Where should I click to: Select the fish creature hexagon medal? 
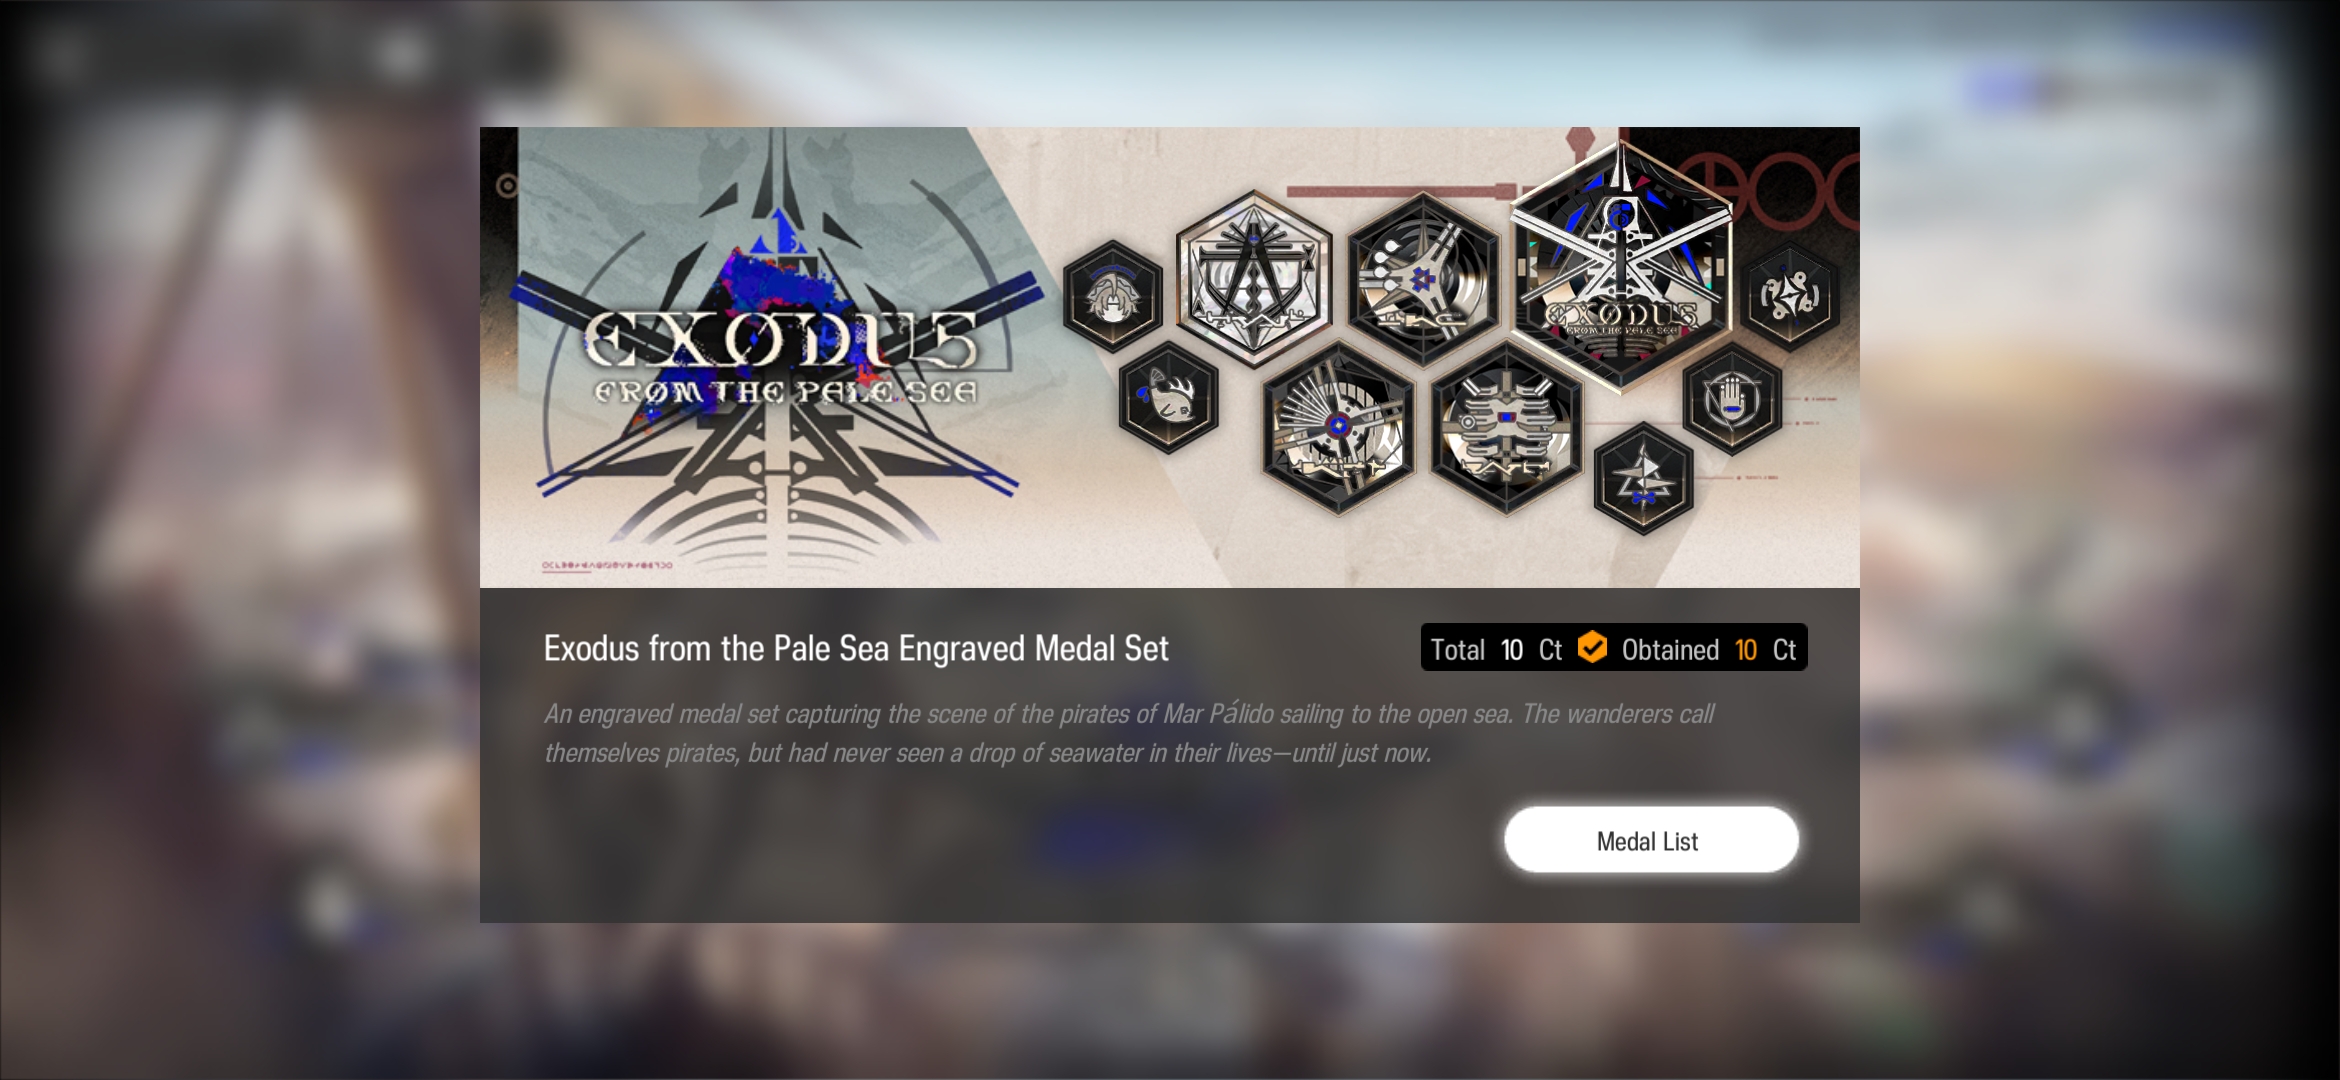coord(1168,397)
